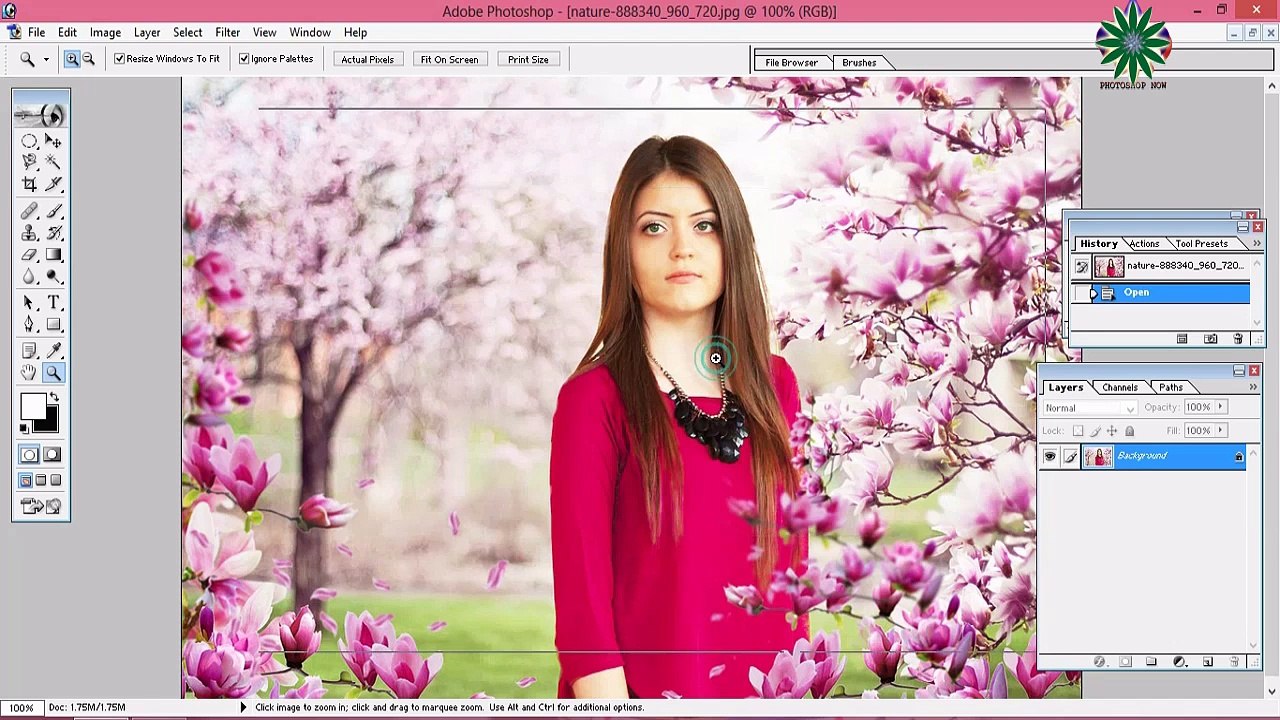Select the Clone Stamp tool
Image resolution: width=1280 pixels, height=720 pixels.
pyautogui.click(x=29, y=233)
